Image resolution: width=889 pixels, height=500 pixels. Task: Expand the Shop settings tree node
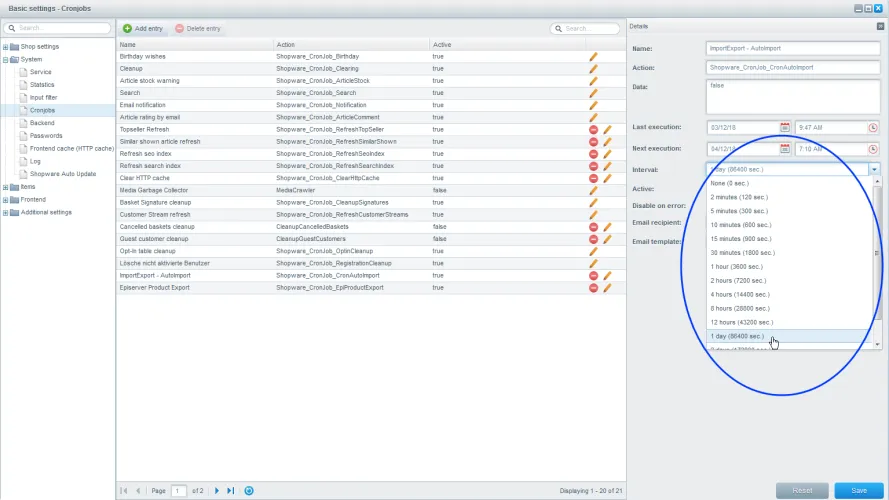6,47
